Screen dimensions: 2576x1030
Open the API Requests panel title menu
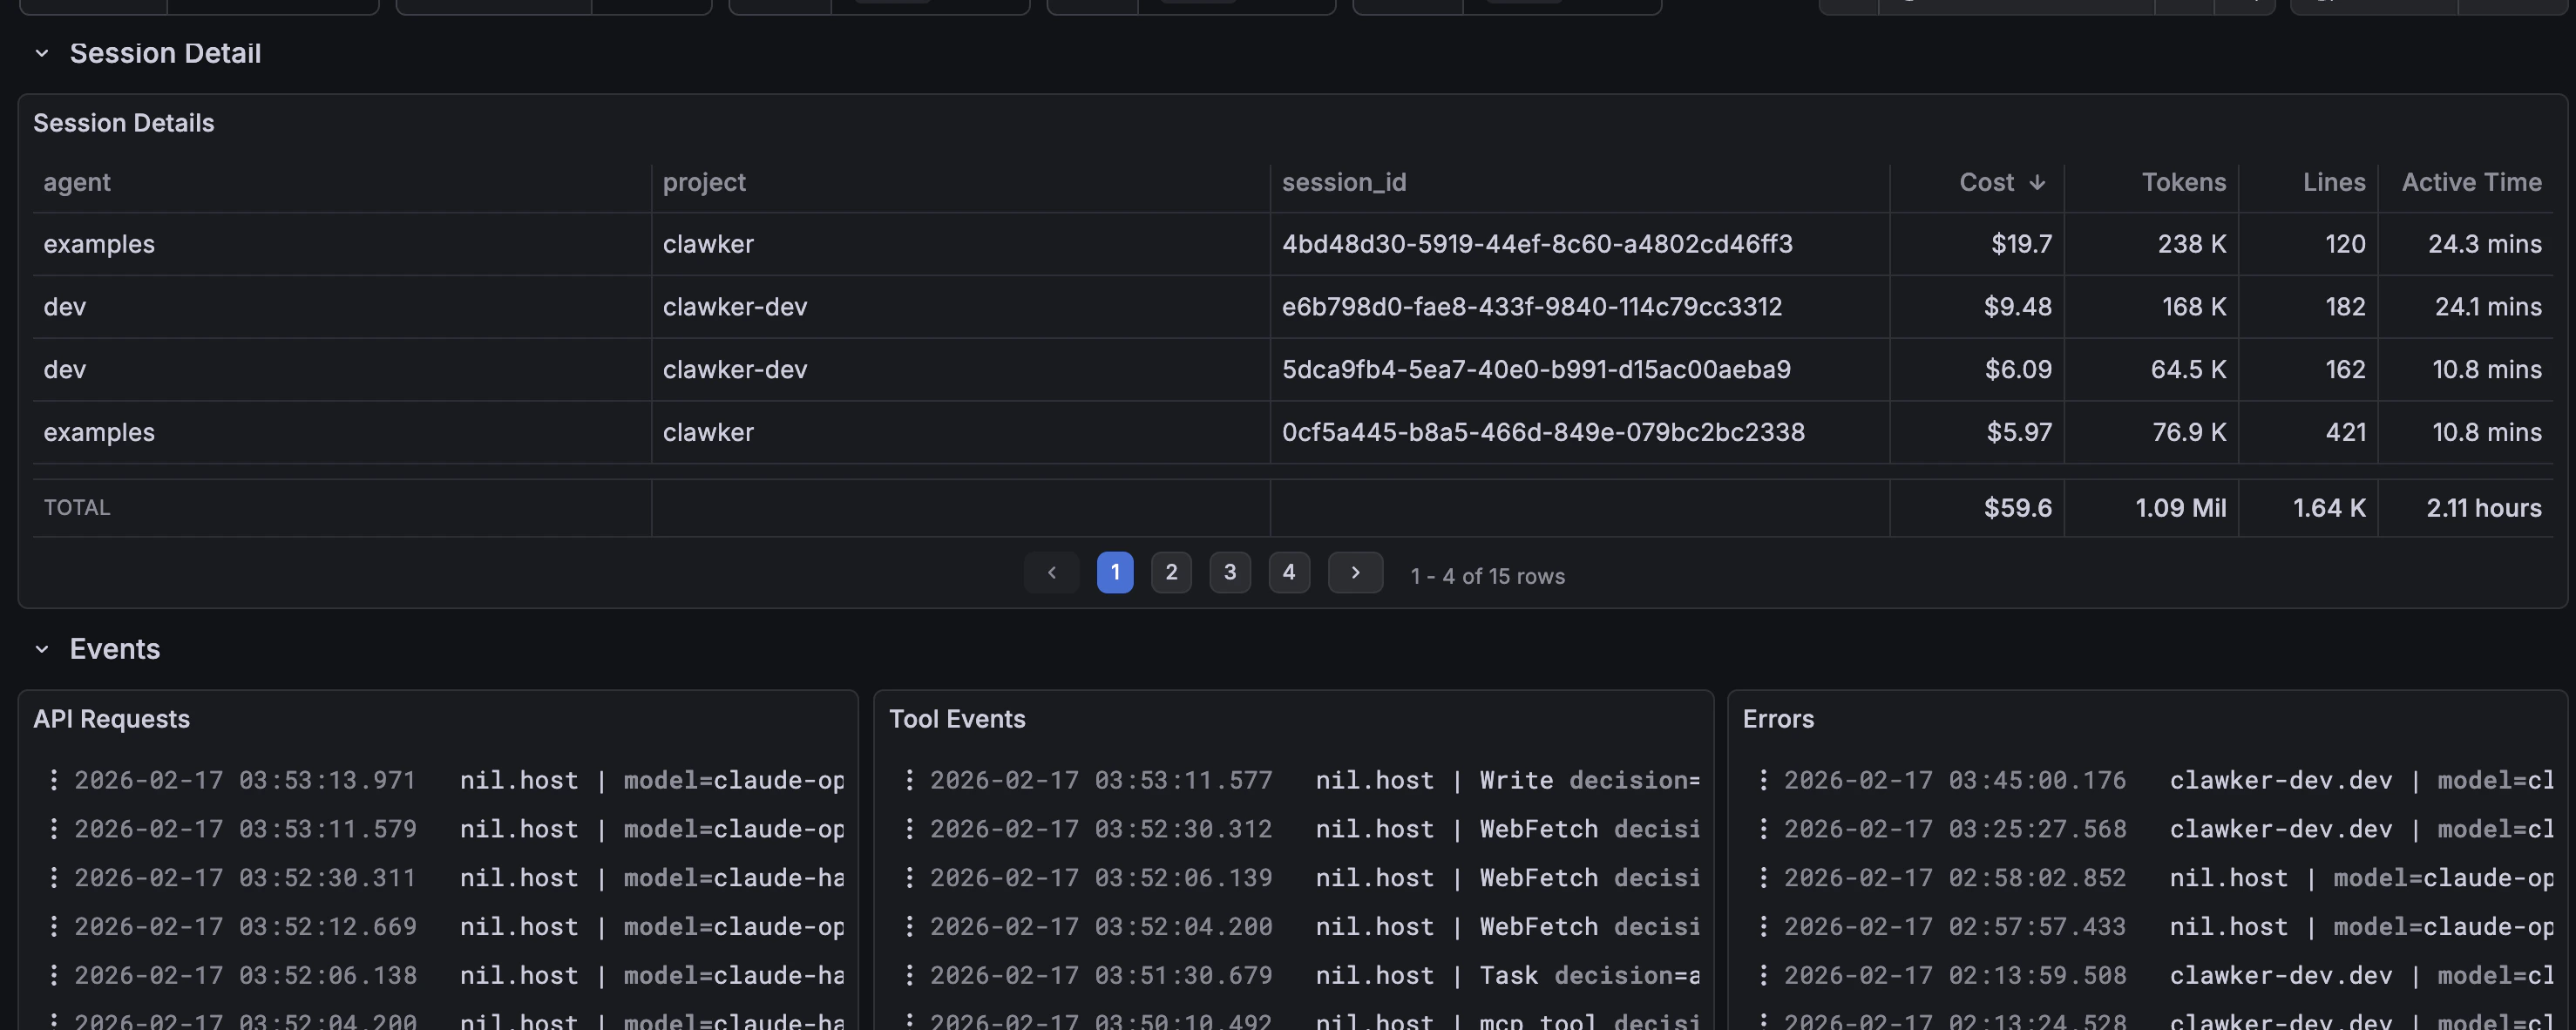pyautogui.click(x=111, y=720)
